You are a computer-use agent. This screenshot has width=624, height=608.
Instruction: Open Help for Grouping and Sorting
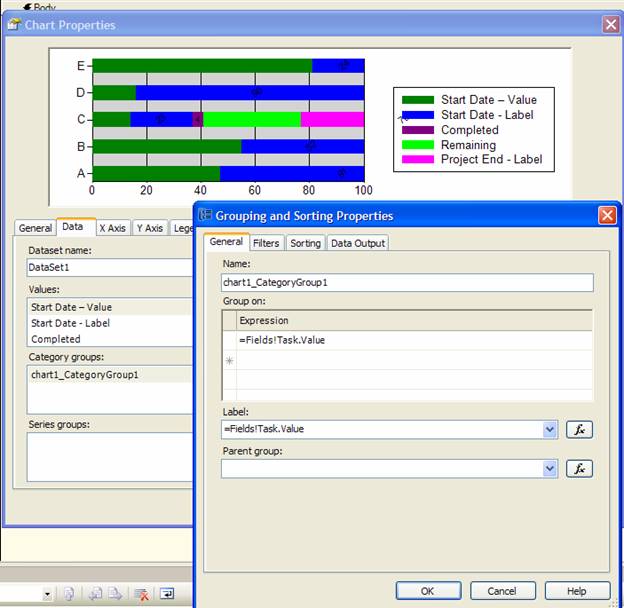tap(577, 591)
